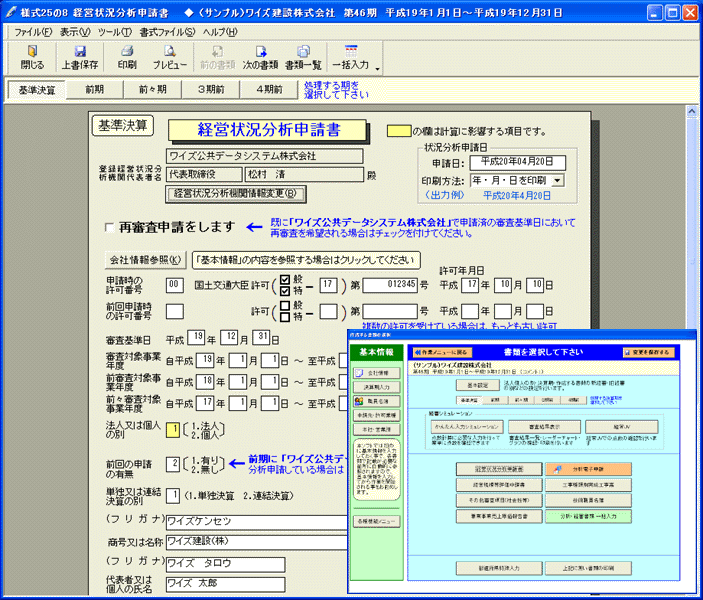Viewport: 703px width, 600px height.
Task: Click 分析電子申請 orange icon button
Action: pos(588,469)
